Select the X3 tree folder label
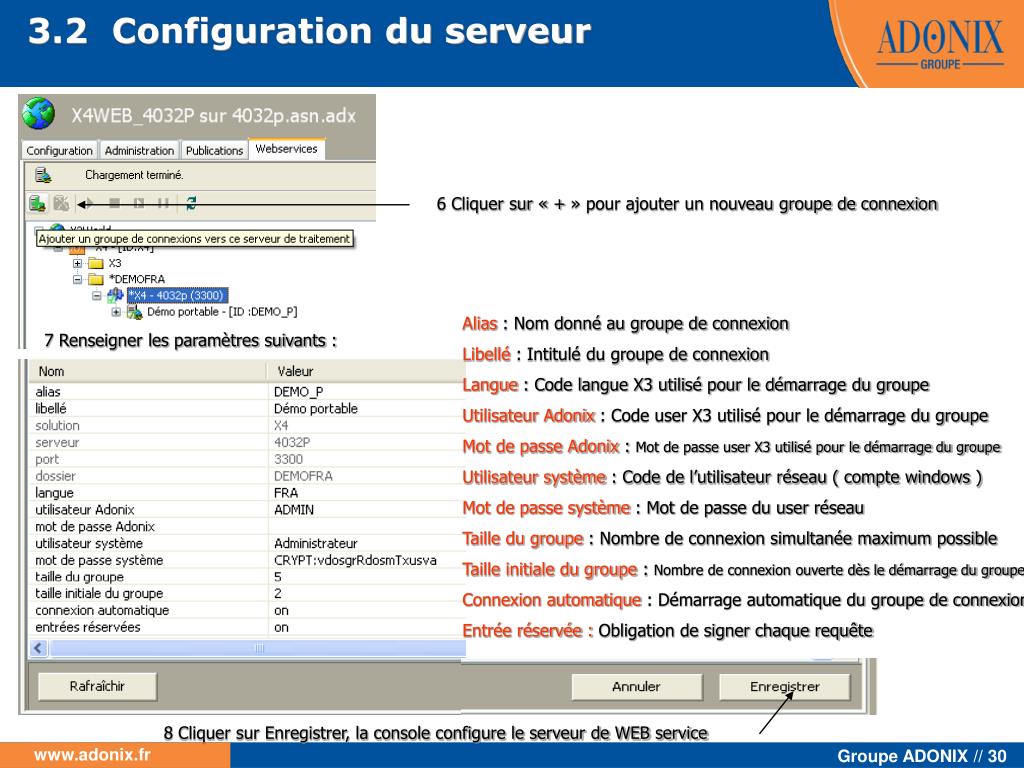Viewport: 1024px width, 768px height. click(x=115, y=263)
